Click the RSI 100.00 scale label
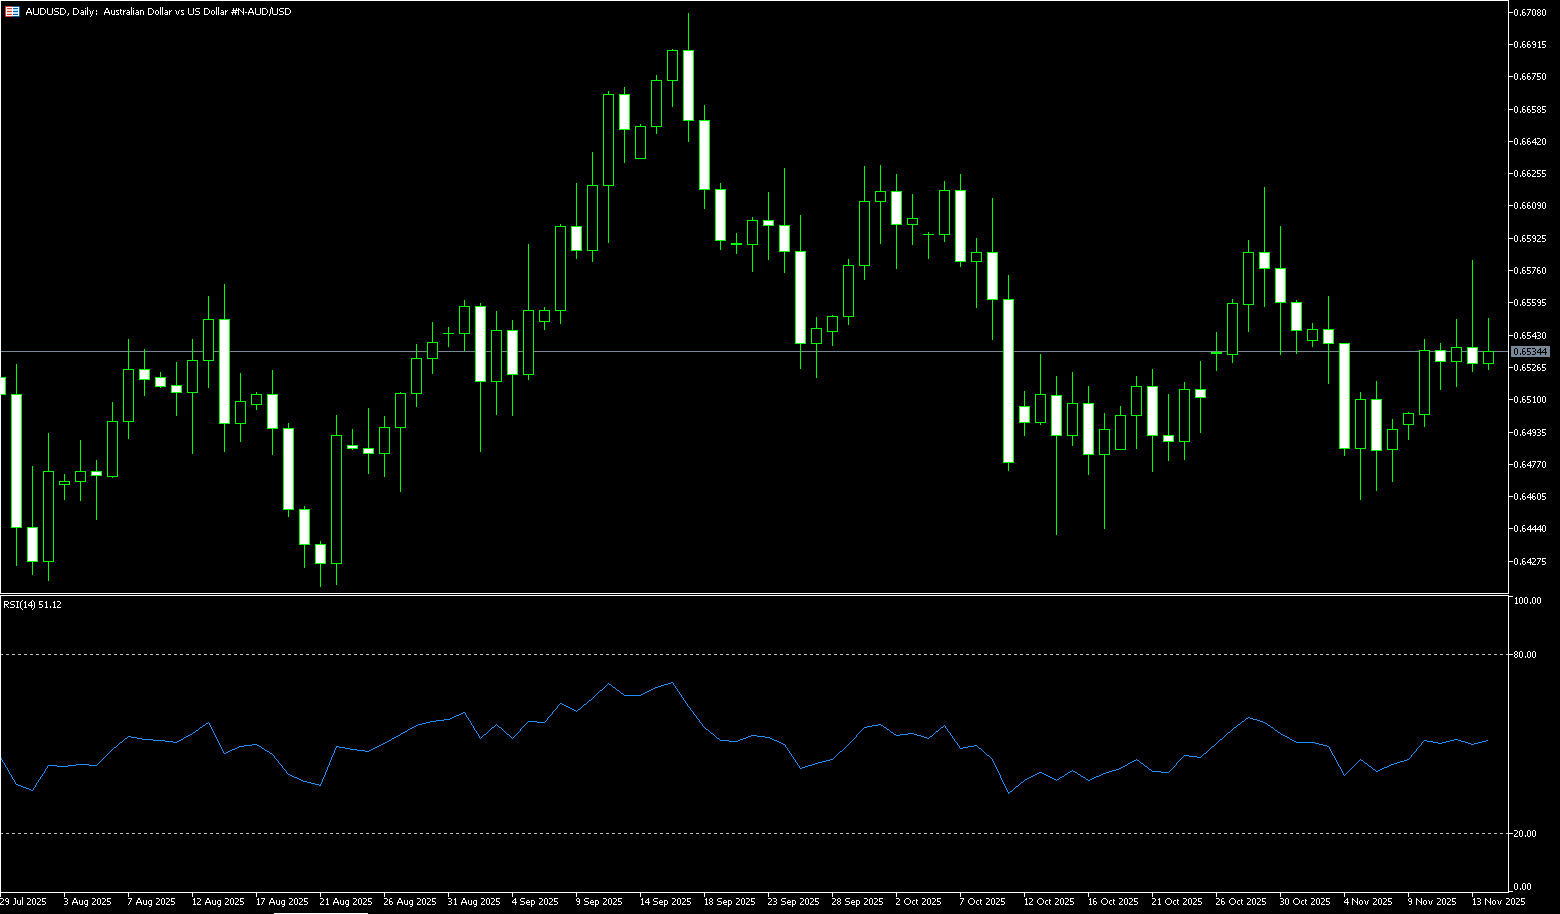This screenshot has width=1560, height=914. (1527, 601)
